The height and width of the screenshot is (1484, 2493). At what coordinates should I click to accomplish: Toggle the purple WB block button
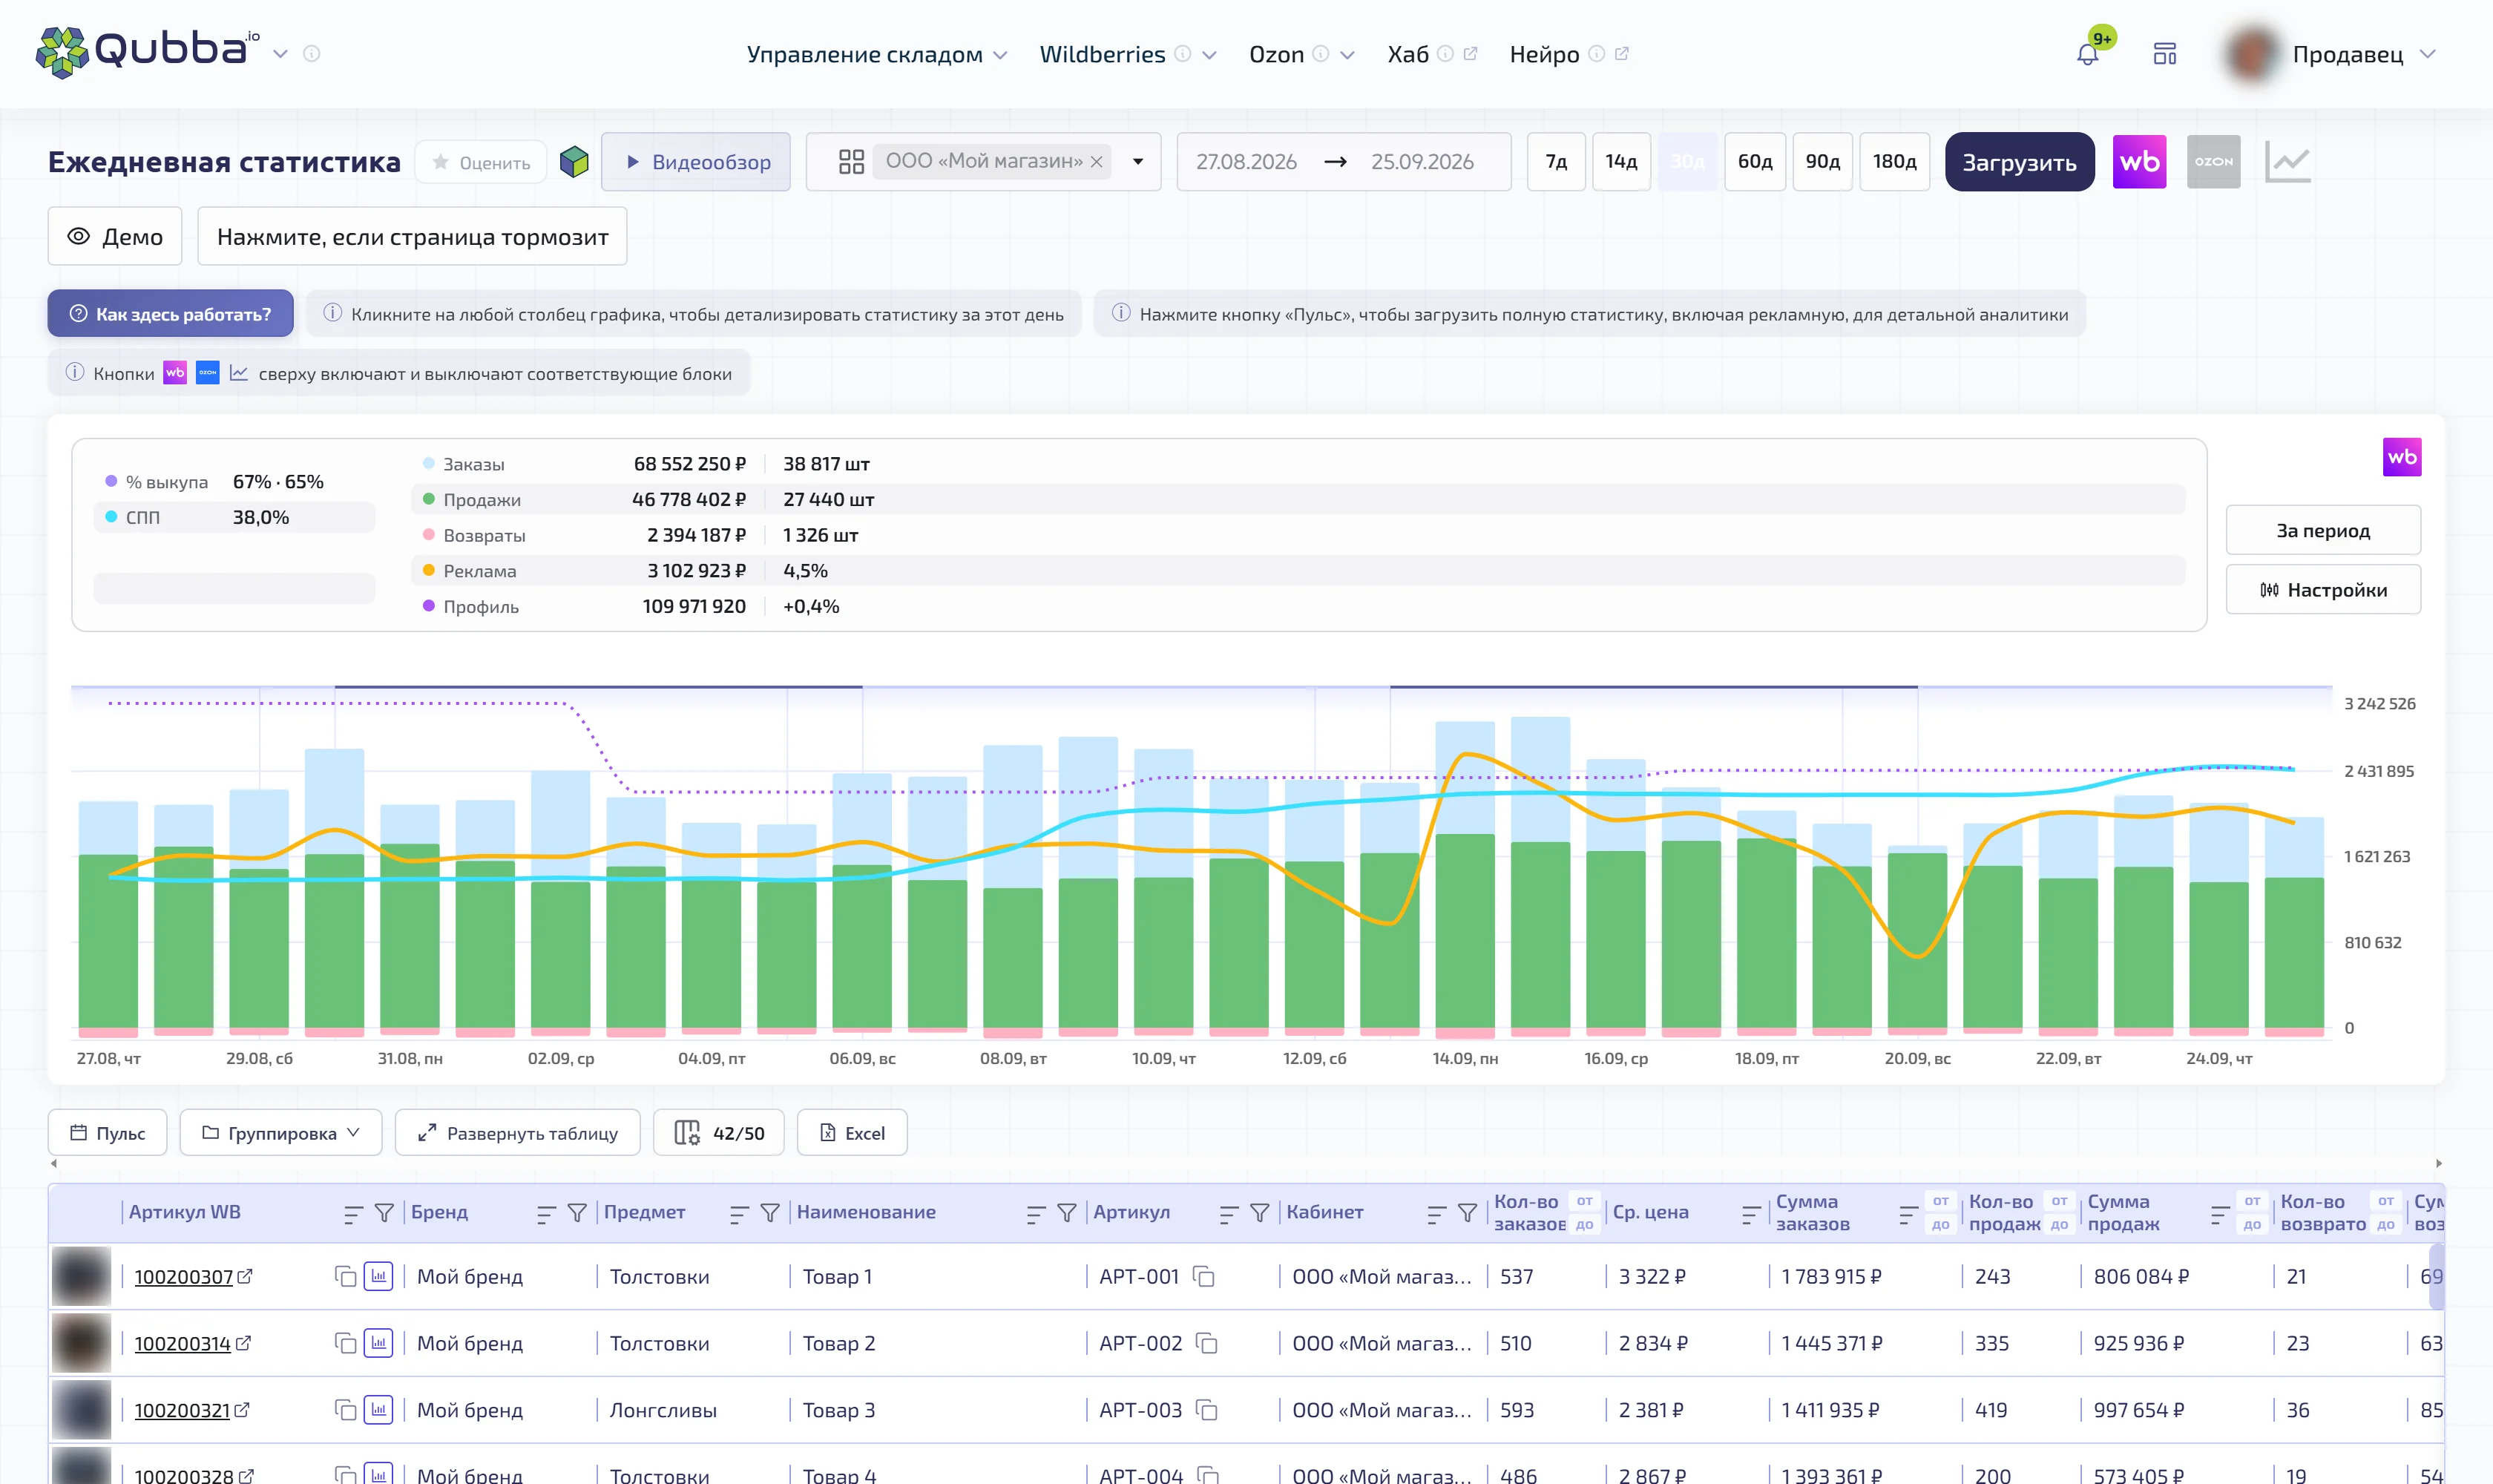click(x=2139, y=162)
